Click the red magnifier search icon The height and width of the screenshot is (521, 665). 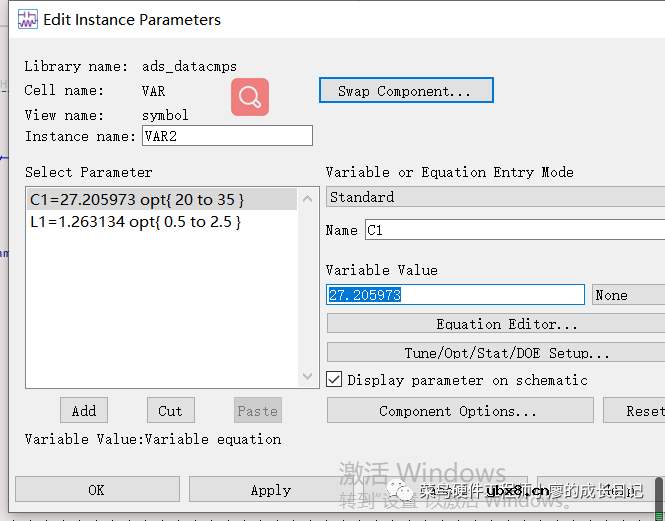point(250,97)
